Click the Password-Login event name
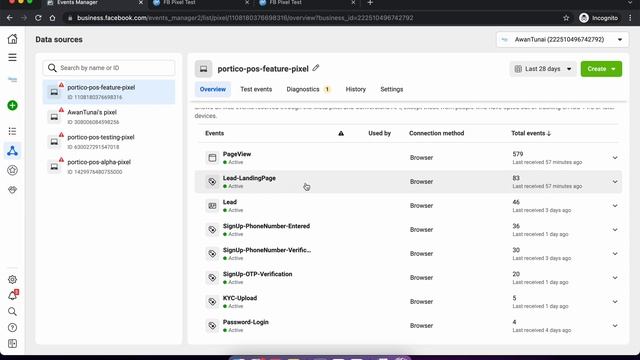 tap(245, 322)
